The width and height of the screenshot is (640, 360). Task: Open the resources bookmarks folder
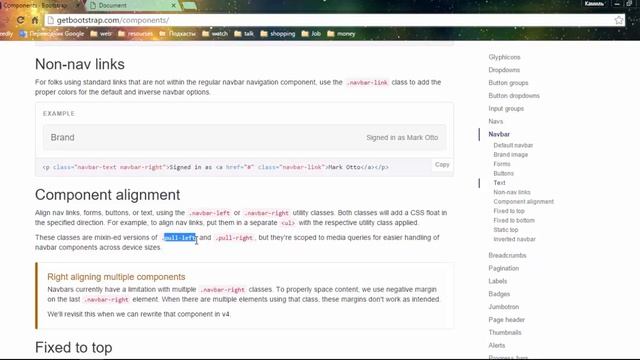(136, 34)
